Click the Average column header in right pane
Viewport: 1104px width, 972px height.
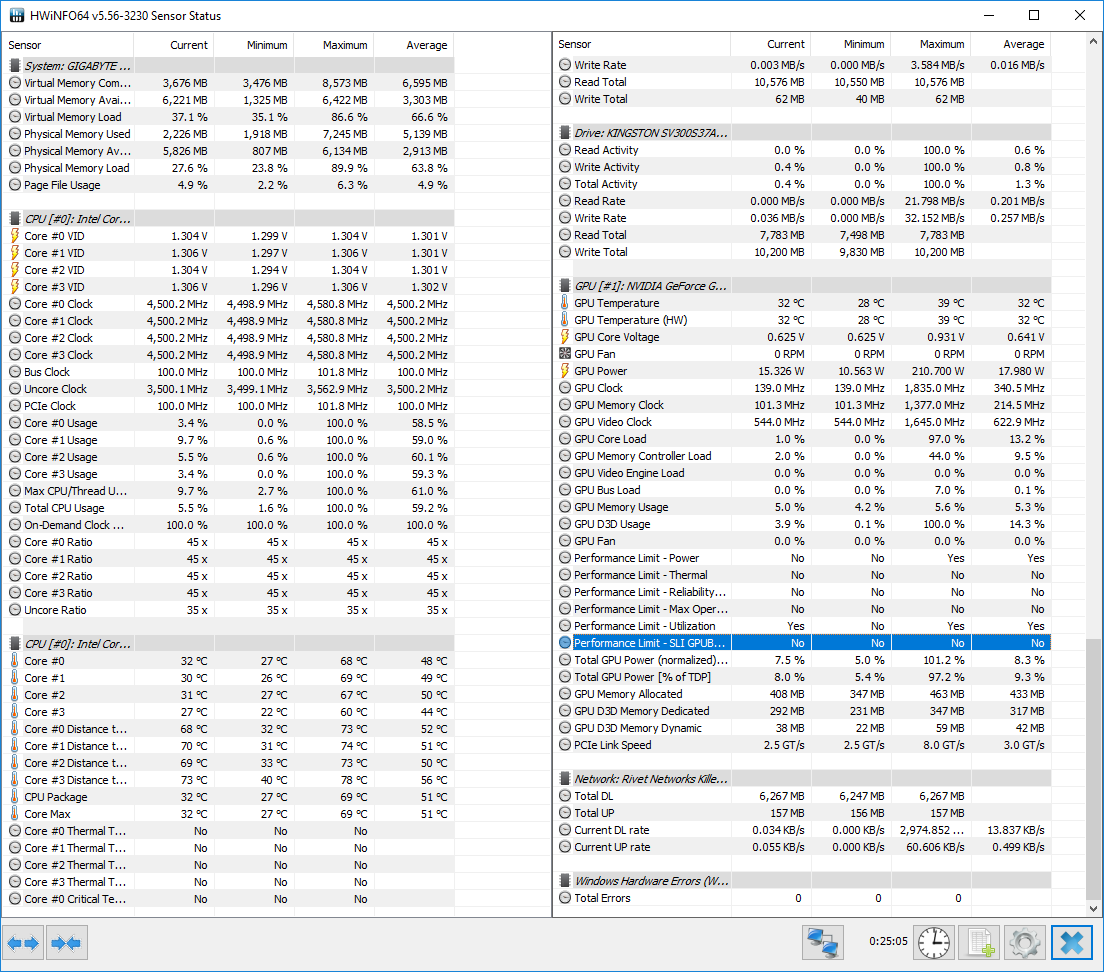(x=1011, y=44)
